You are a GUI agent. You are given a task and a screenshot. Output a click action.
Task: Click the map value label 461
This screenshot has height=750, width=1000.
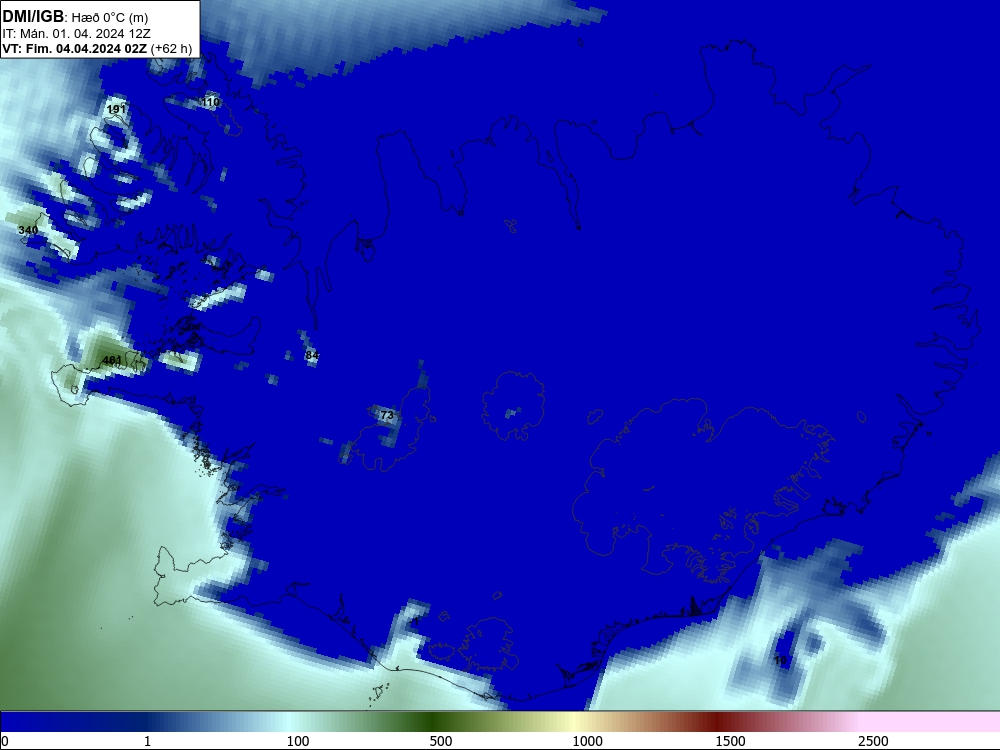pyautogui.click(x=112, y=360)
